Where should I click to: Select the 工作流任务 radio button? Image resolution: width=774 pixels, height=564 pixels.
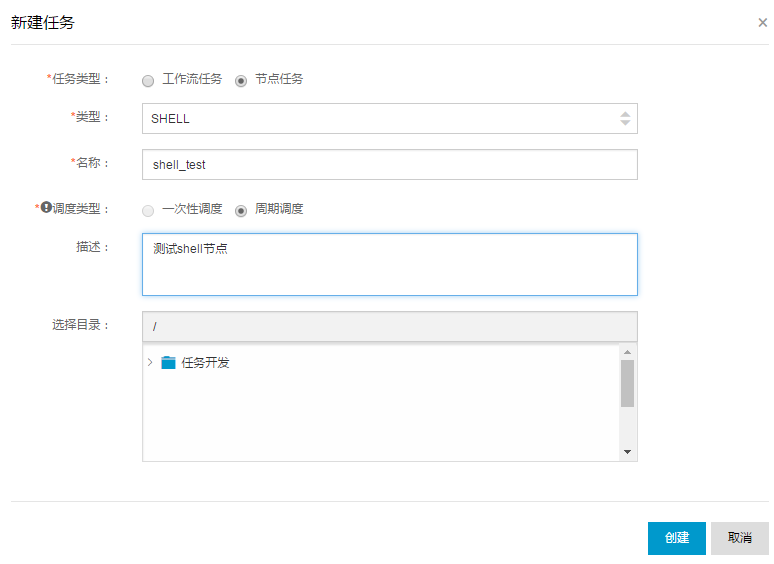point(148,80)
